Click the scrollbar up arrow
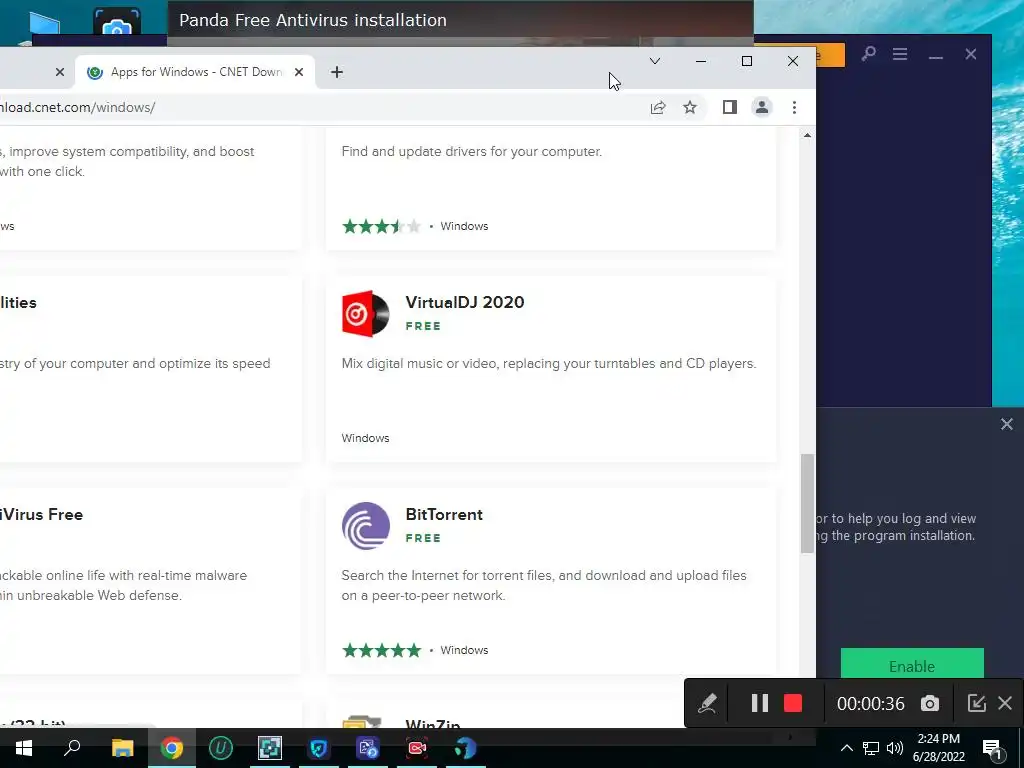 (x=807, y=135)
